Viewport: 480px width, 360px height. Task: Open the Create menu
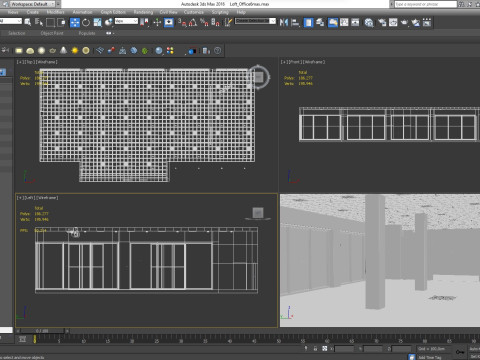pyautogui.click(x=33, y=12)
